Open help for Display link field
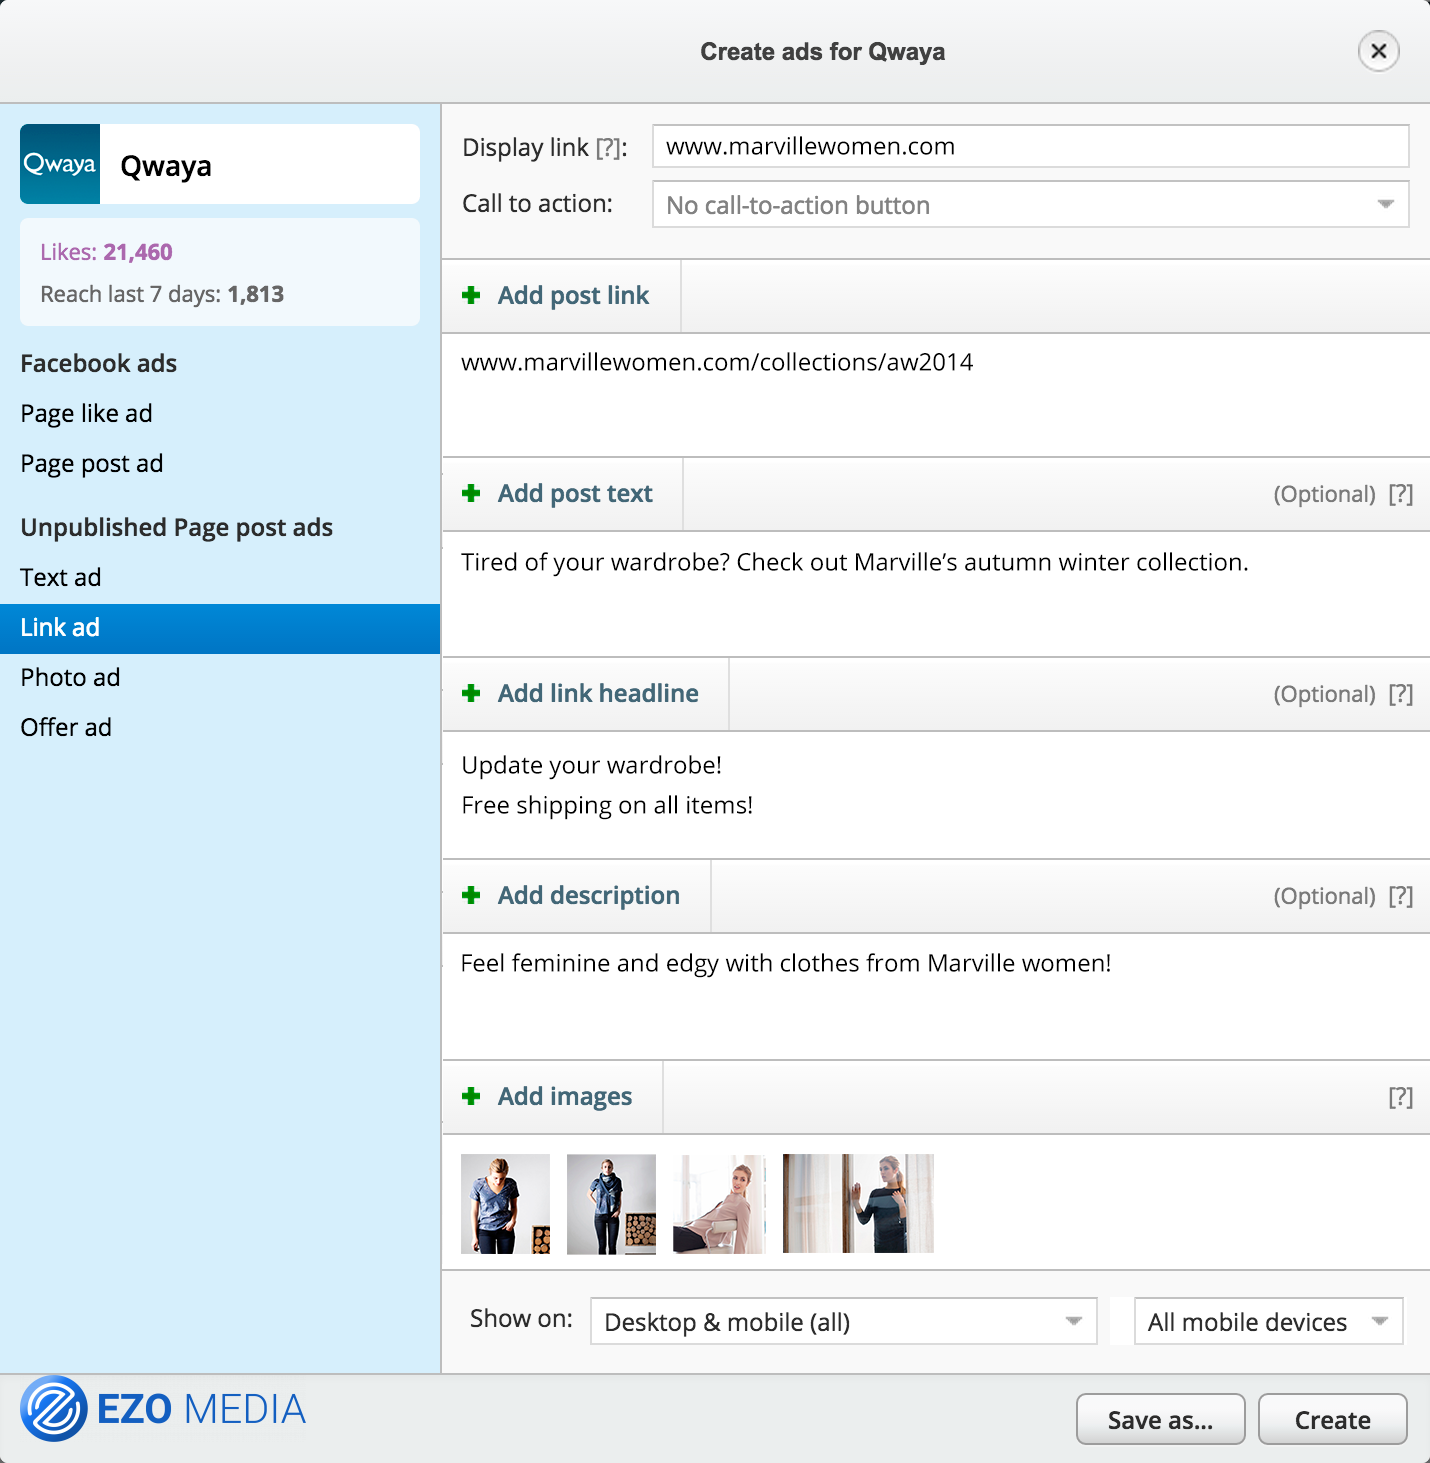 608,148
